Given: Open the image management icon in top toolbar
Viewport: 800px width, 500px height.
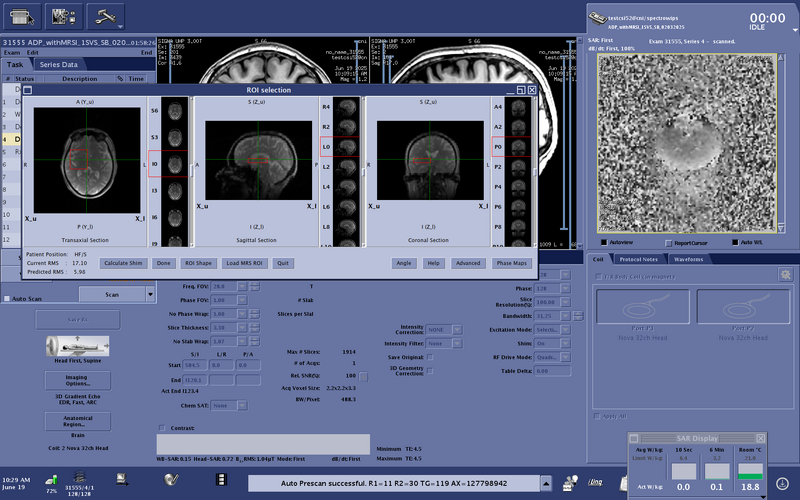Looking at the screenshot, I should pos(64,17).
